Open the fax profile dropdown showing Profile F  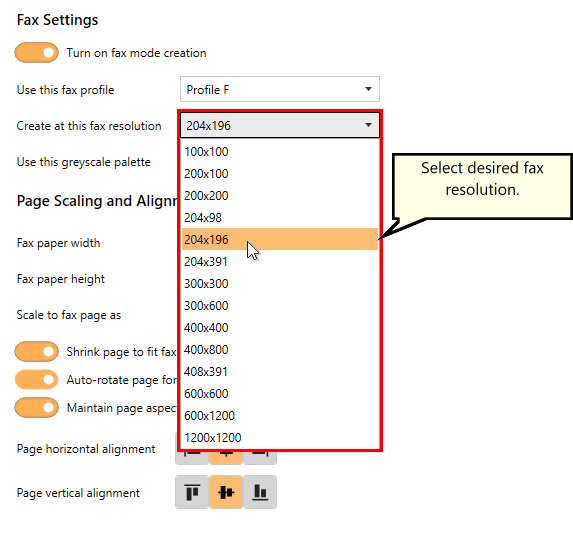click(x=280, y=89)
